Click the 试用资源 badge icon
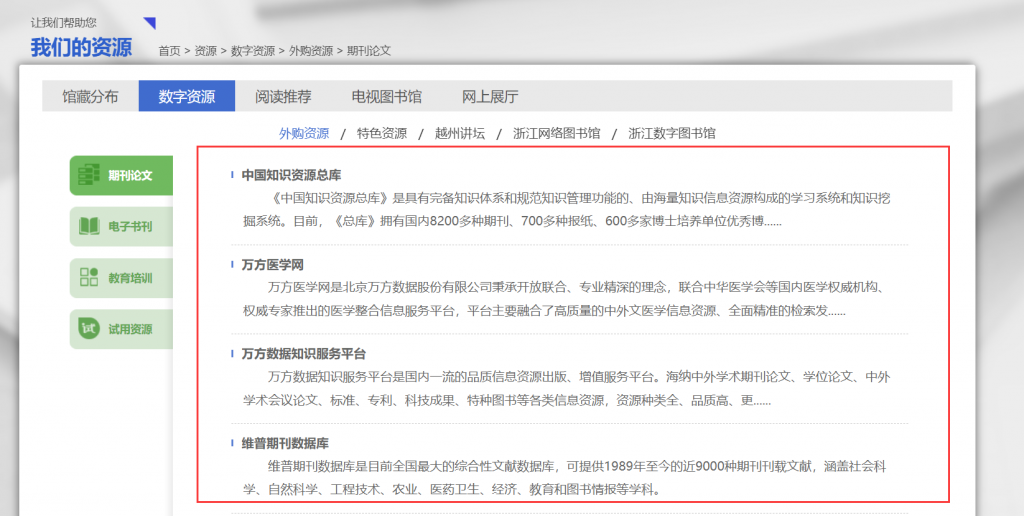Image resolution: width=1024 pixels, height=516 pixels. [x=89, y=329]
